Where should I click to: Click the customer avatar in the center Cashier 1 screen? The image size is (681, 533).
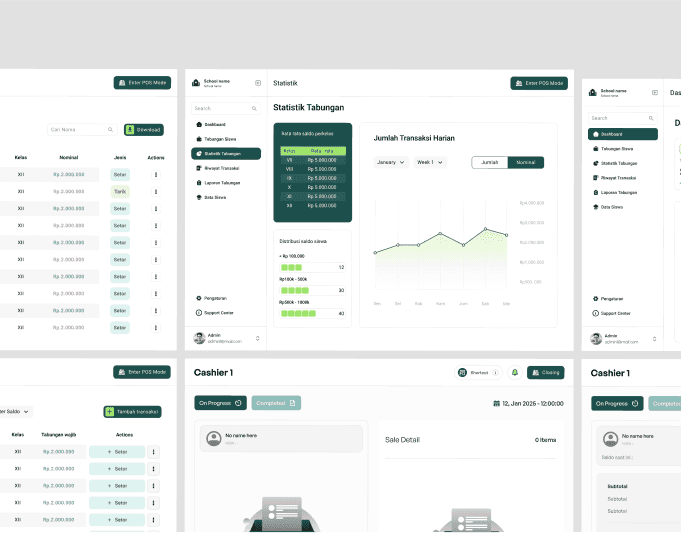214,438
